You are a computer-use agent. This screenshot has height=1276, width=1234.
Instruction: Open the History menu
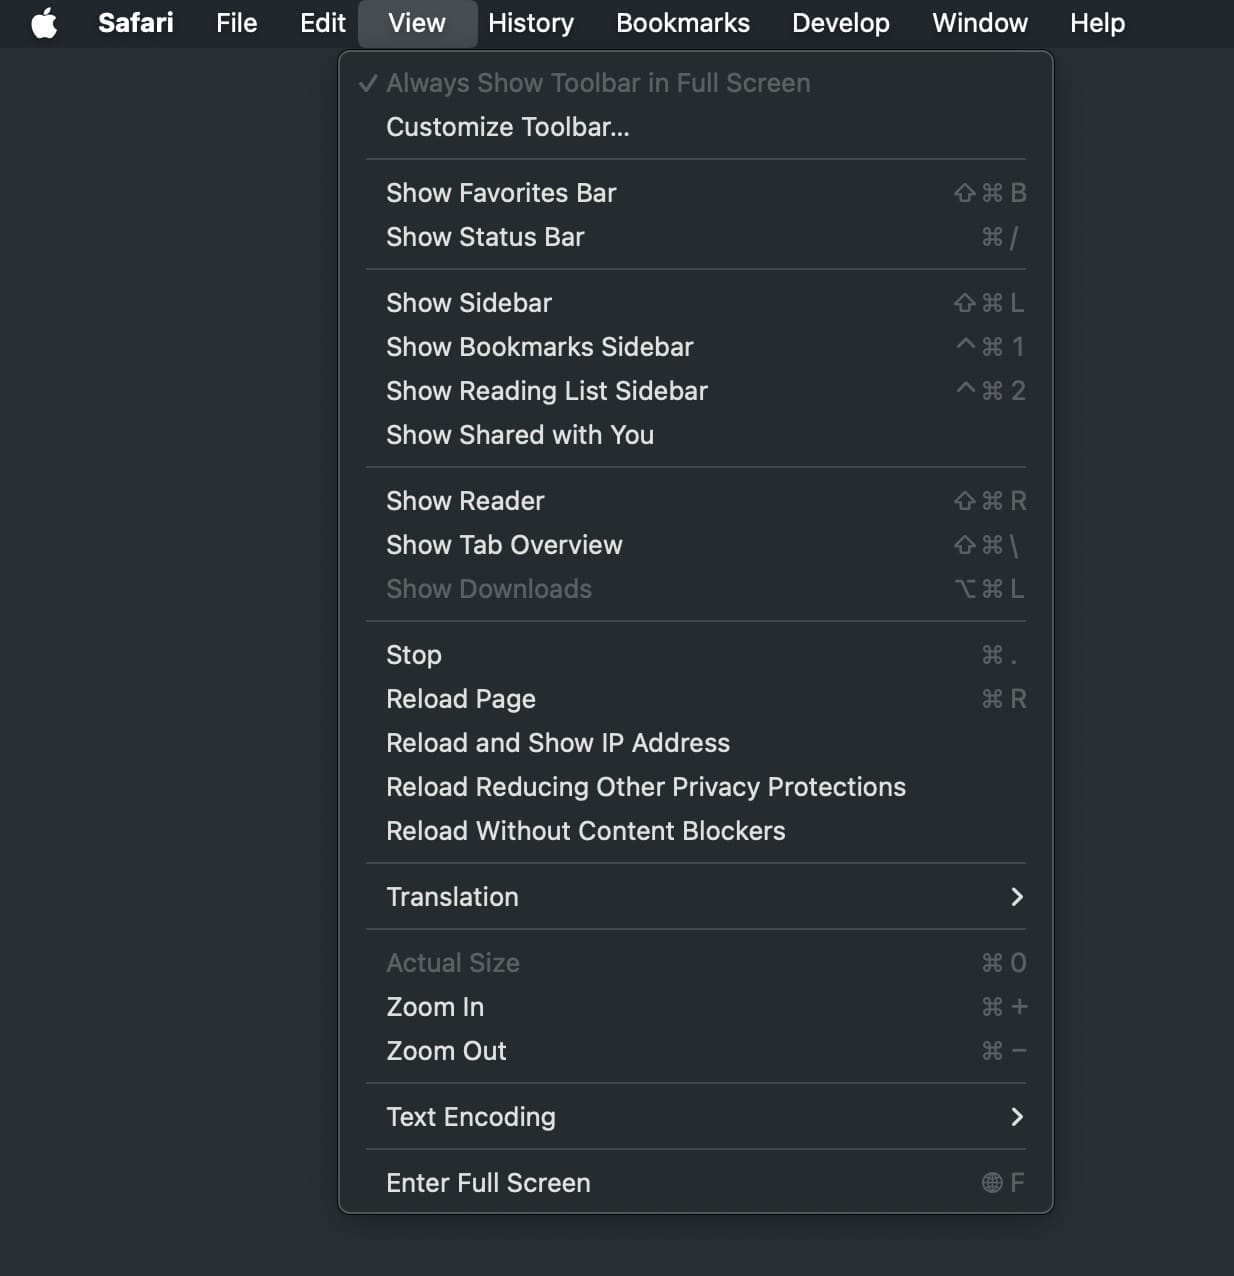pos(531,23)
